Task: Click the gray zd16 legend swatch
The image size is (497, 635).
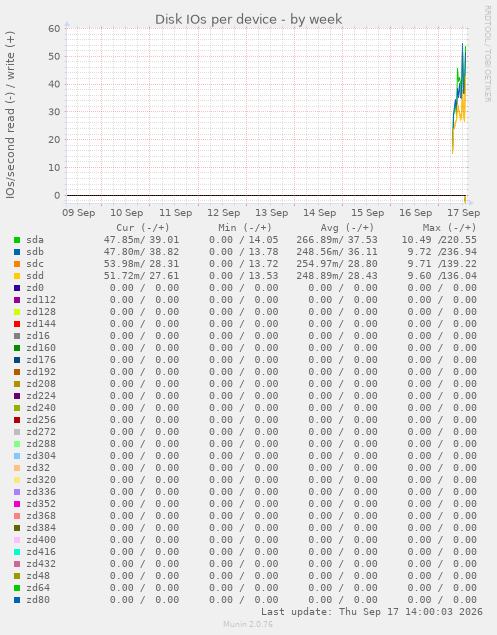Action: coord(17,336)
